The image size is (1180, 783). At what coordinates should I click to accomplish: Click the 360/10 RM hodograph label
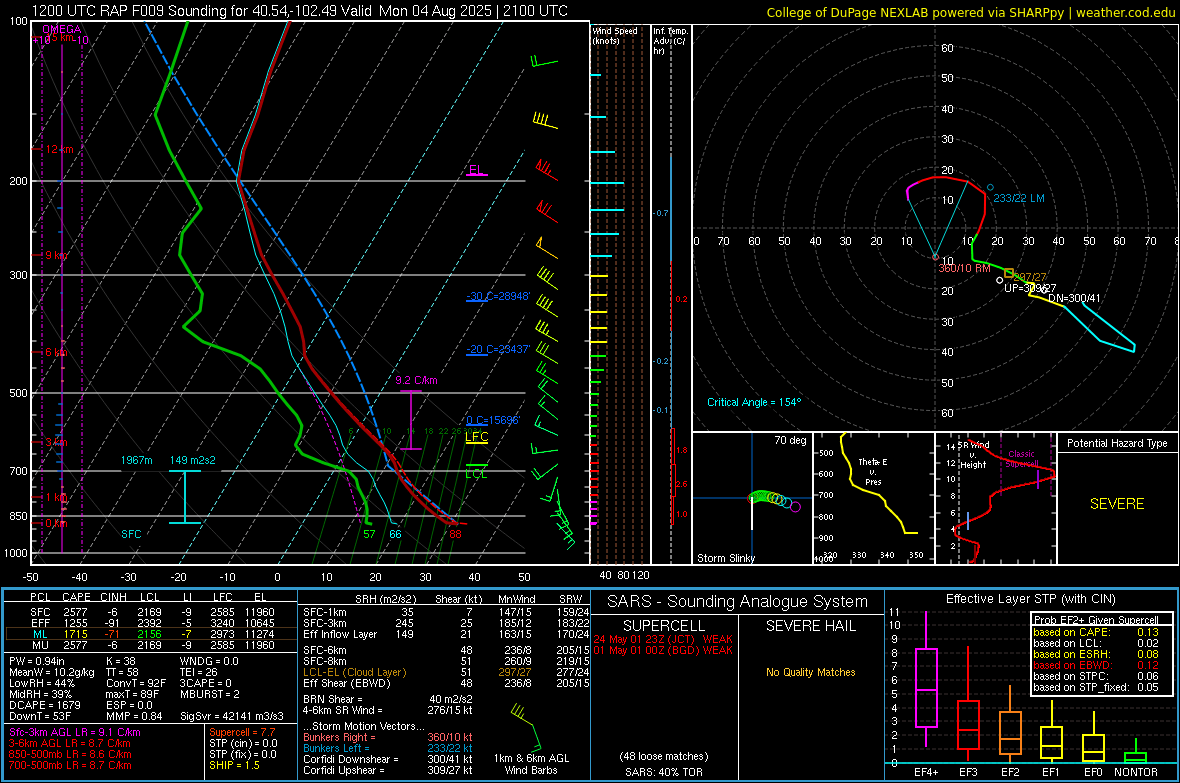click(x=964, y=268)
